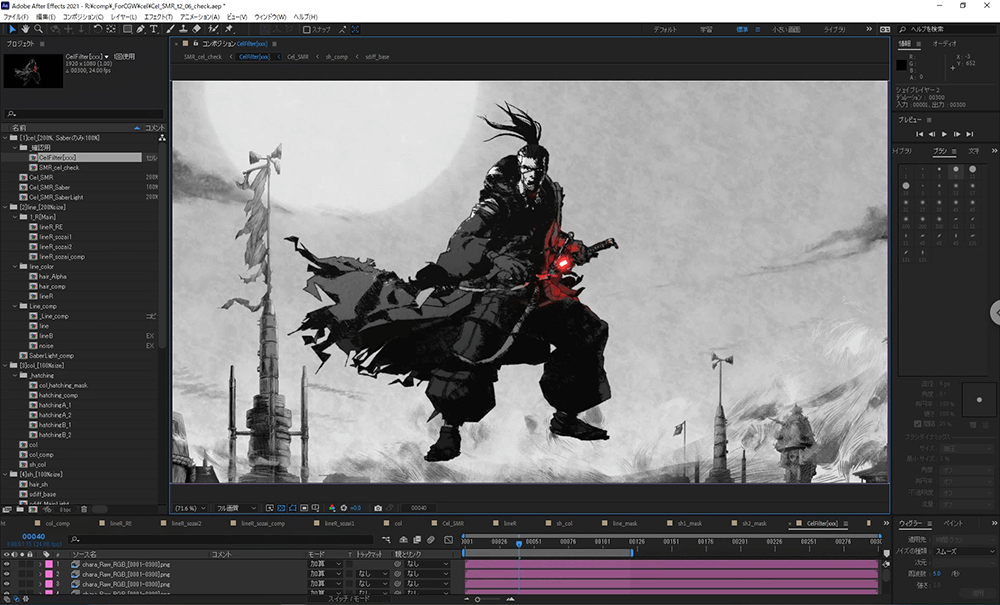The width and height of the screenshot is (1000, 605).
Task: Open blend mode dropdown 加算 for layer 1
Action: coord(325,564)
